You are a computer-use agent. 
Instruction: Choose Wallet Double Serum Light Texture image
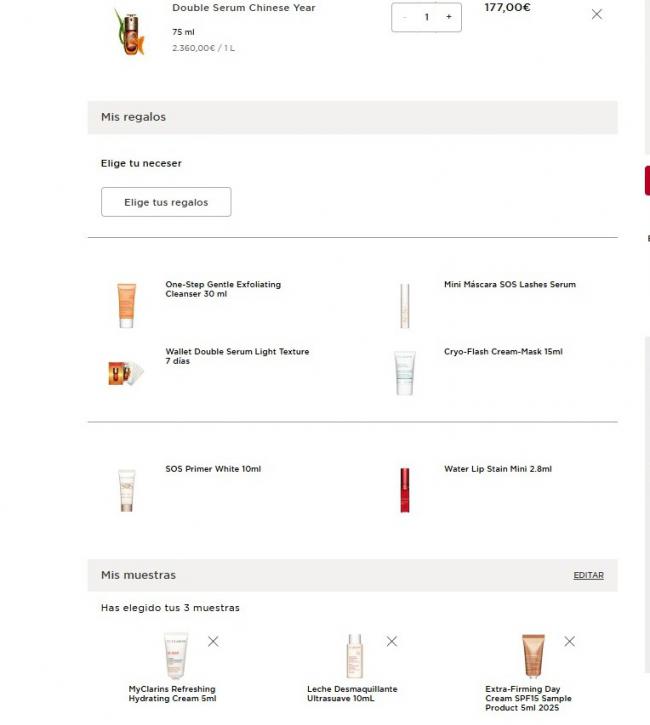click(126, 373)
